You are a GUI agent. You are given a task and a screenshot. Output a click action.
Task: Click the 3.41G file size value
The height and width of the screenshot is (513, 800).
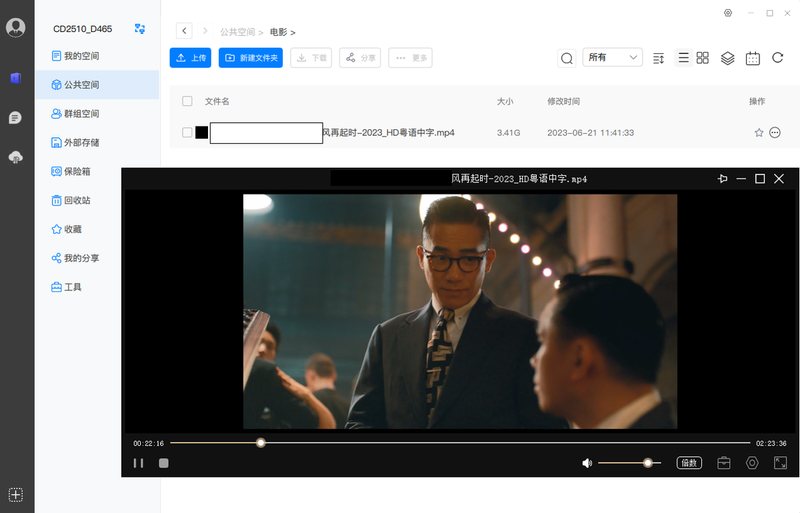click(x=508, y=133)
